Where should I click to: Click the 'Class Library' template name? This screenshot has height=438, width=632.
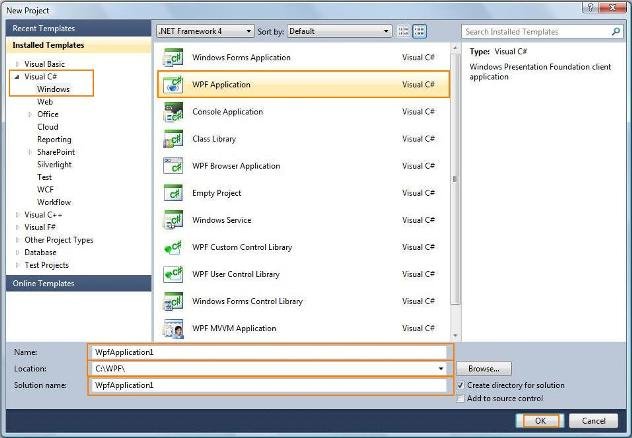pos(214,139)
